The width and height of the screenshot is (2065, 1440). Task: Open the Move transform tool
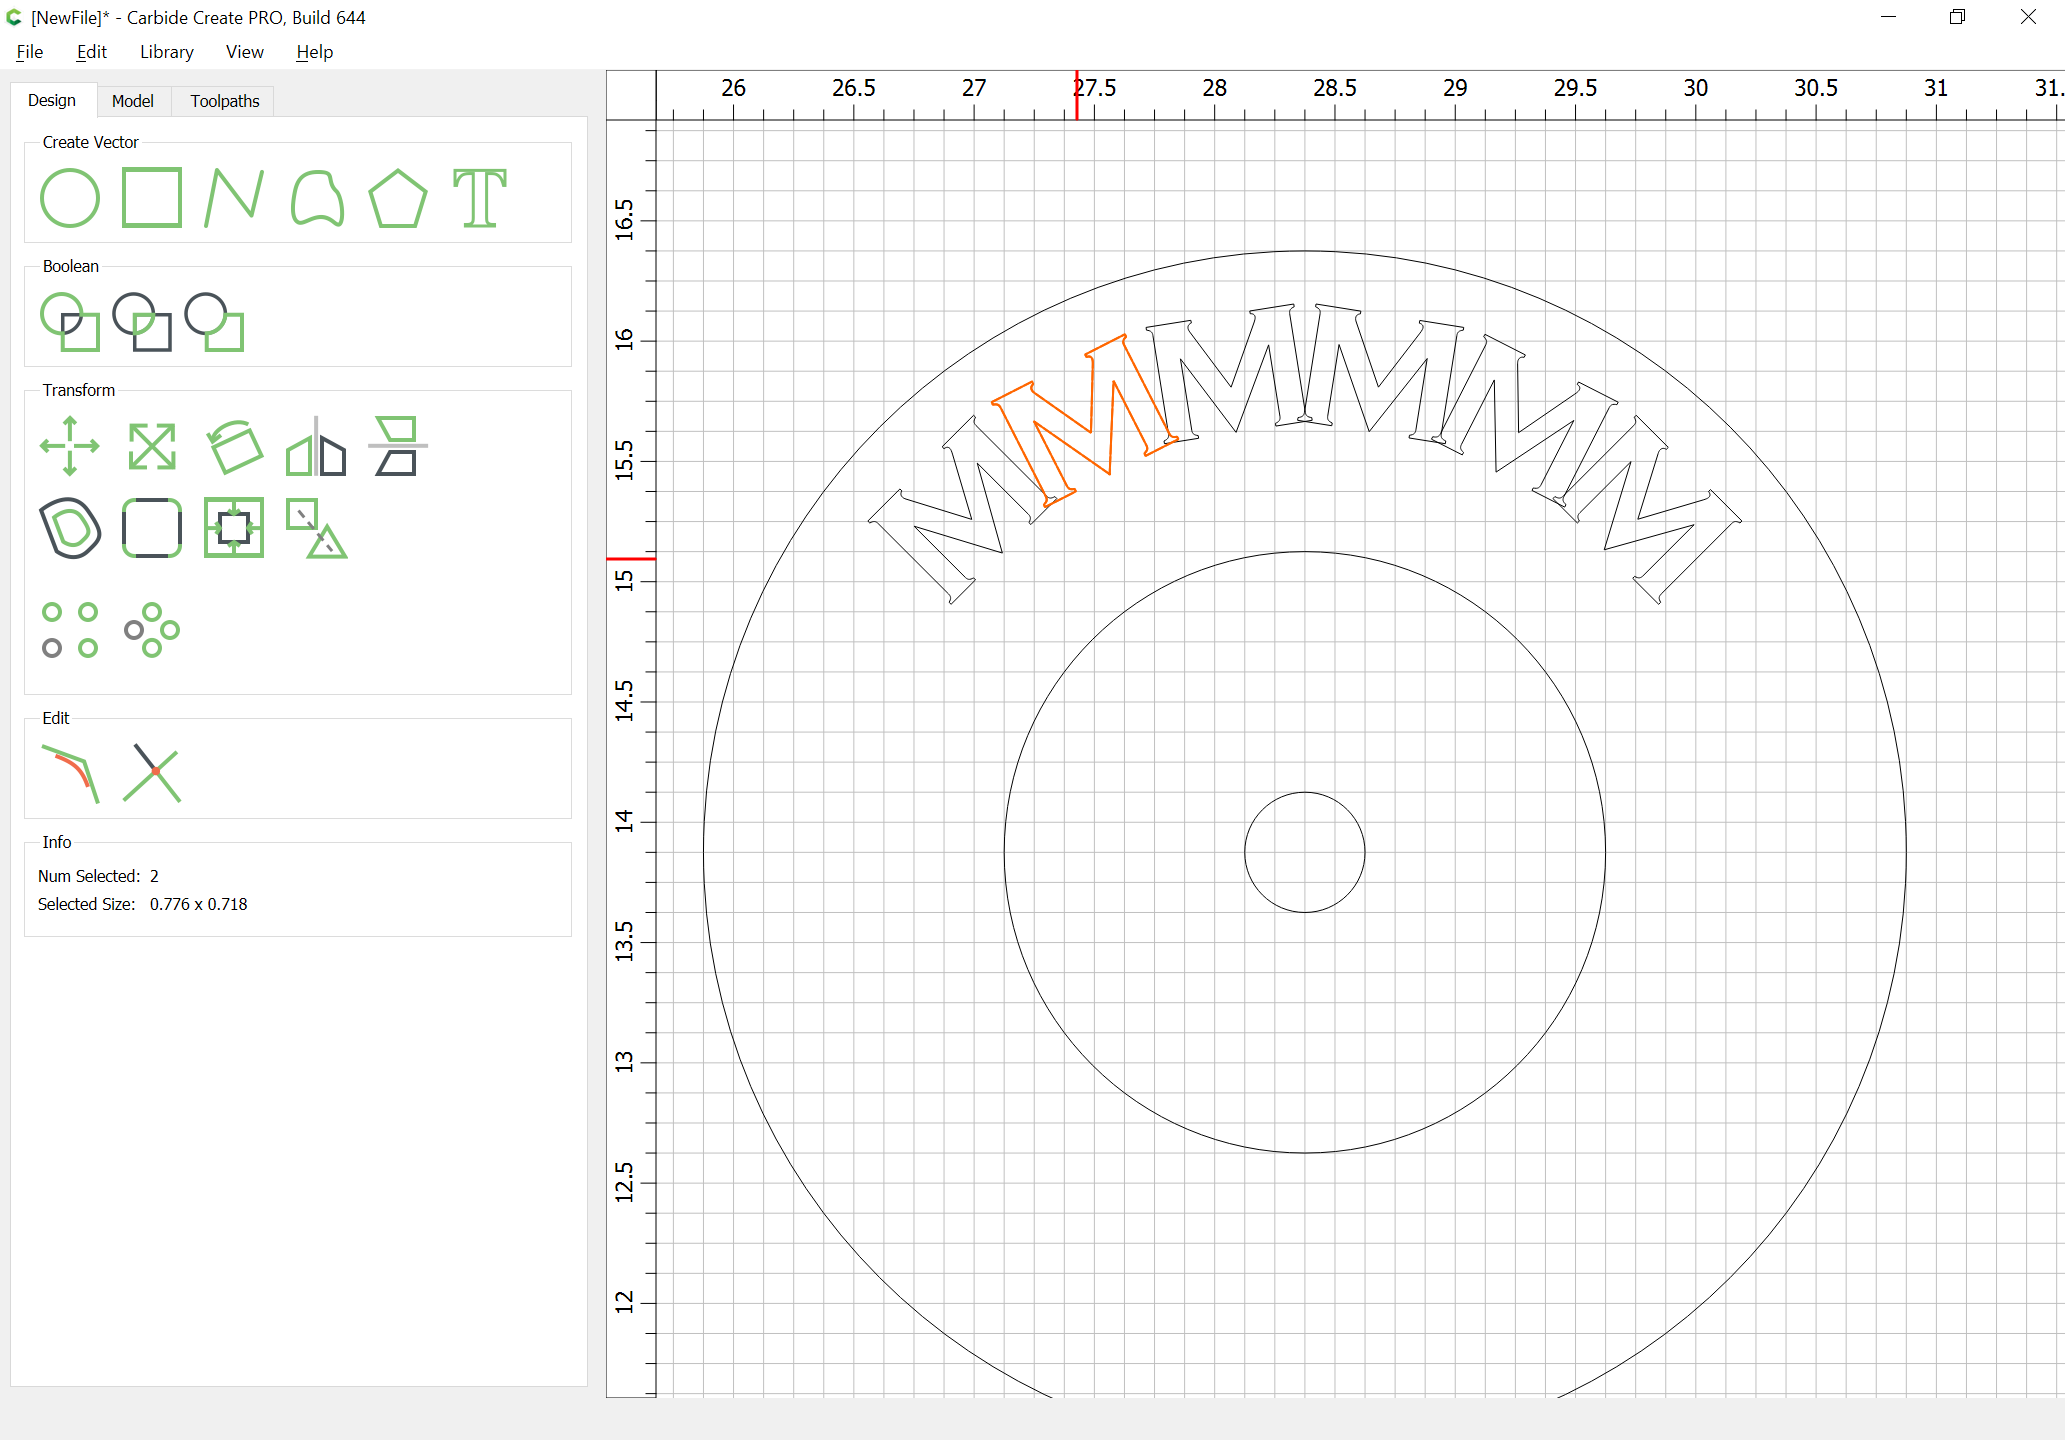[70, 446]
